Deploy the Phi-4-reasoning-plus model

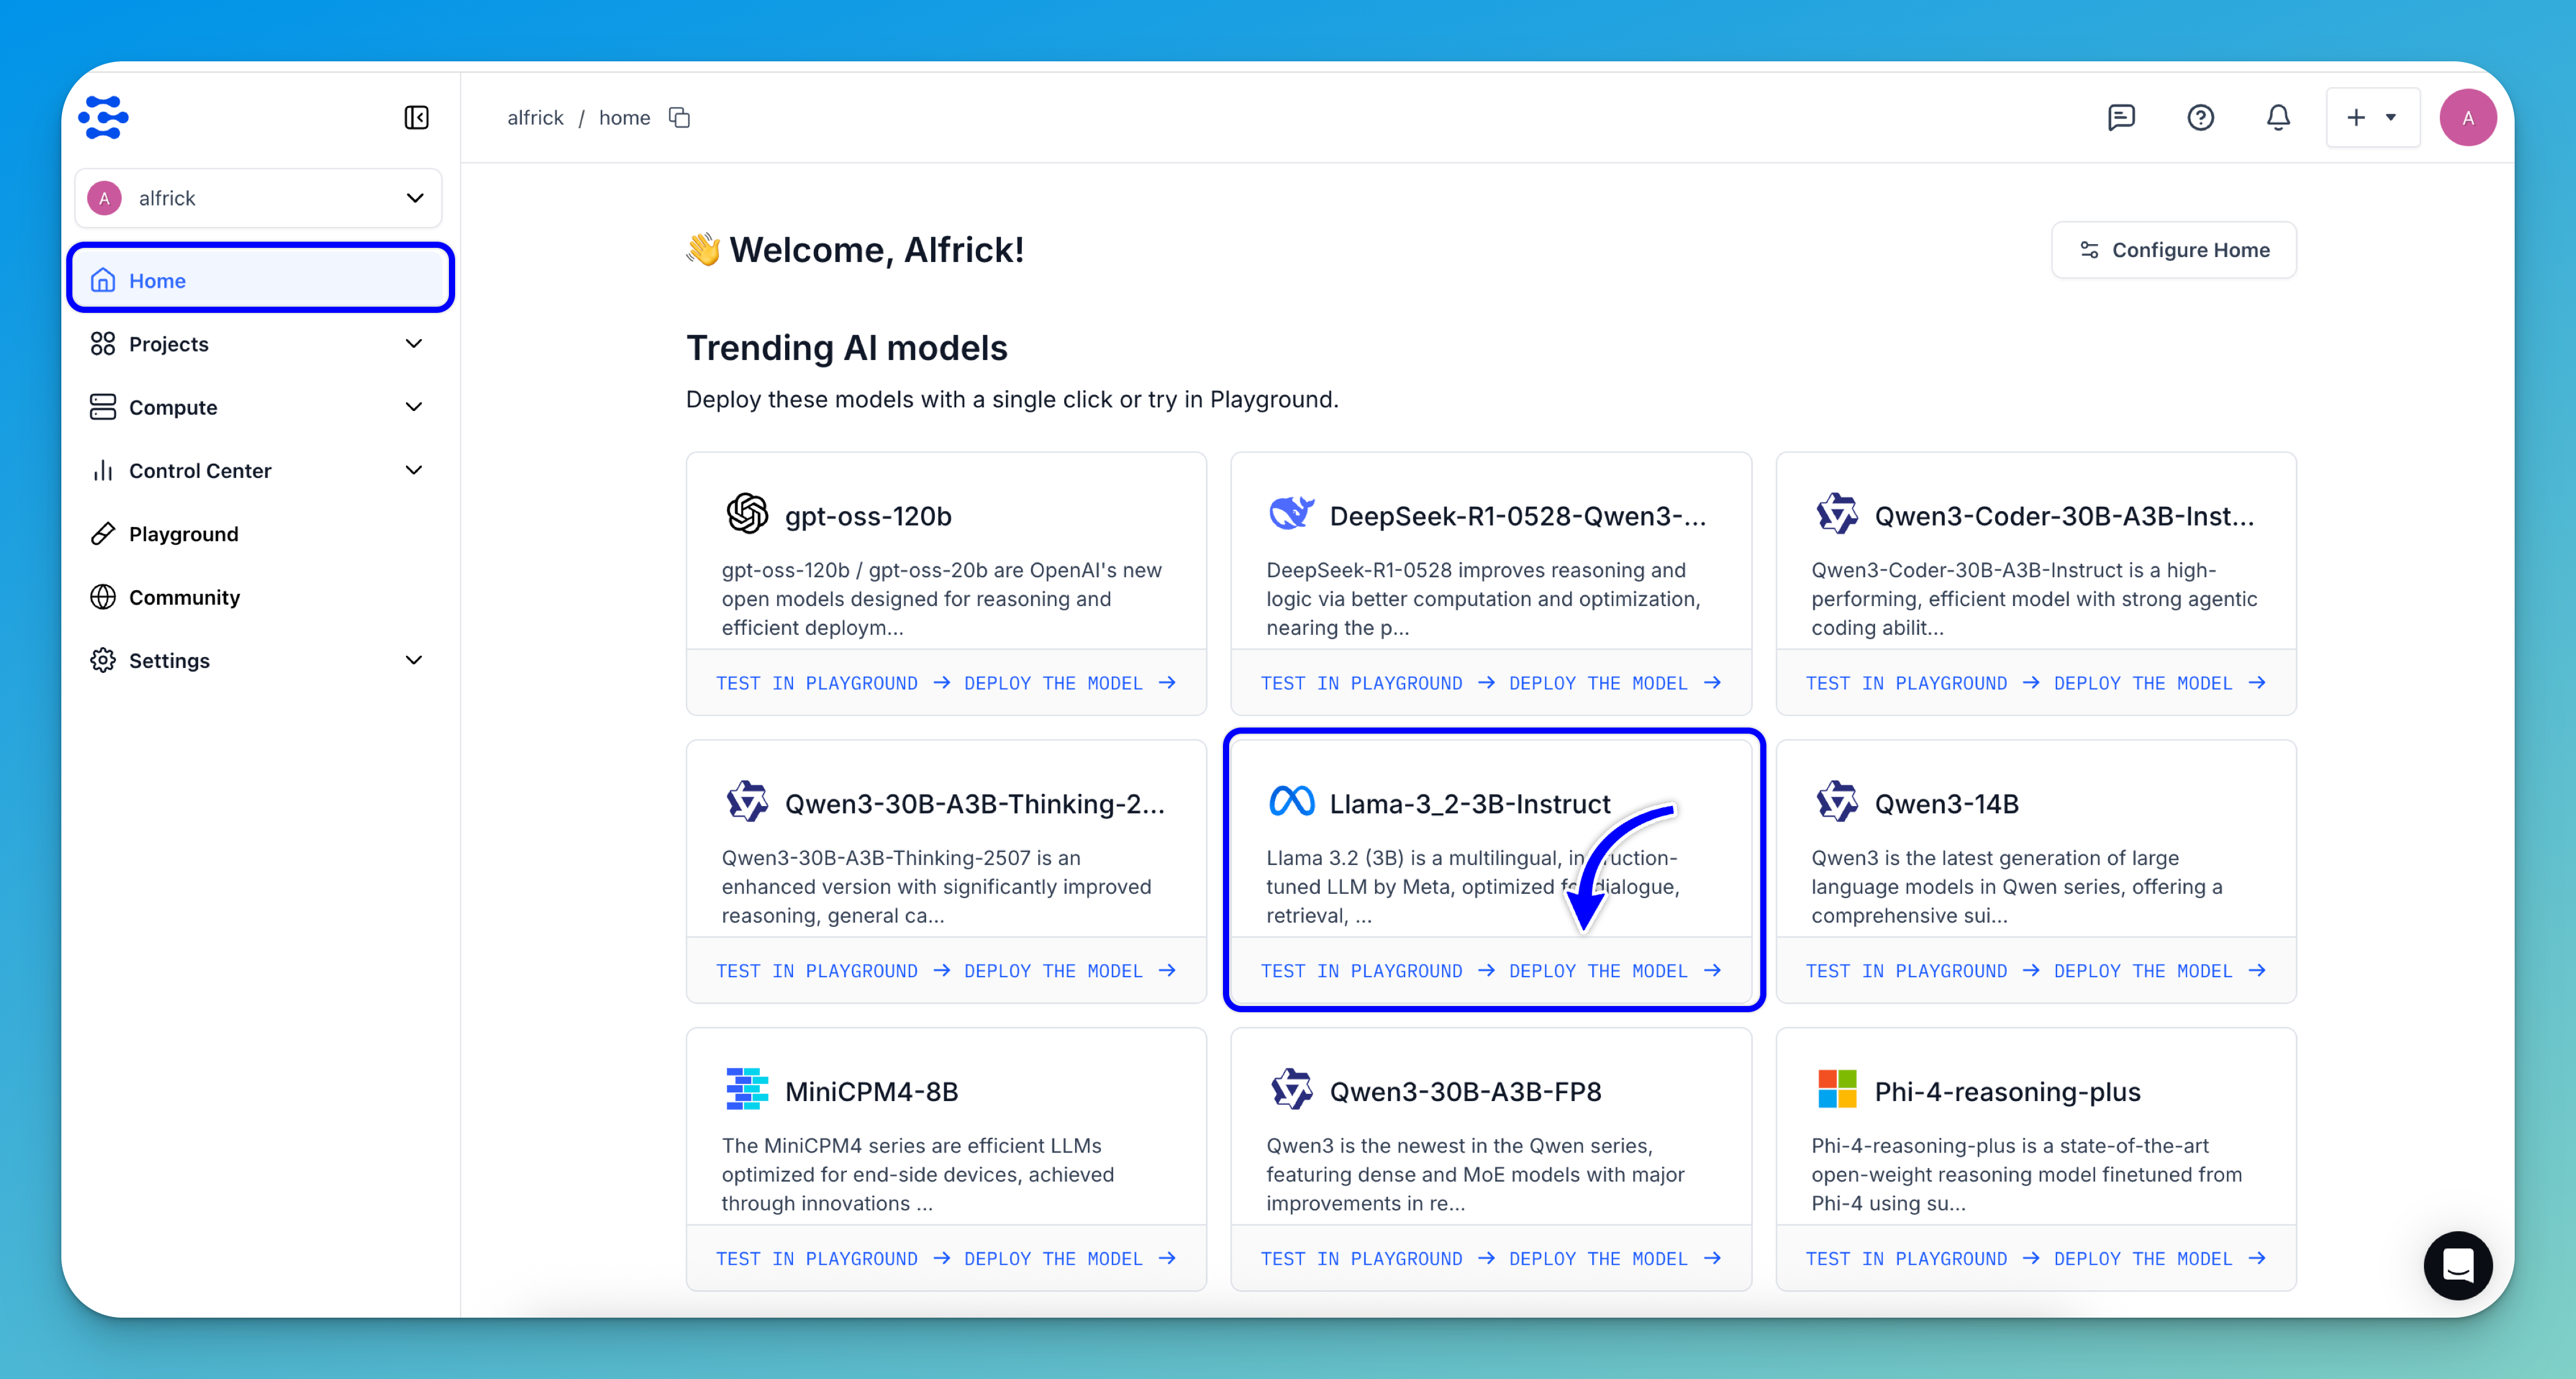point(2160,1259)
